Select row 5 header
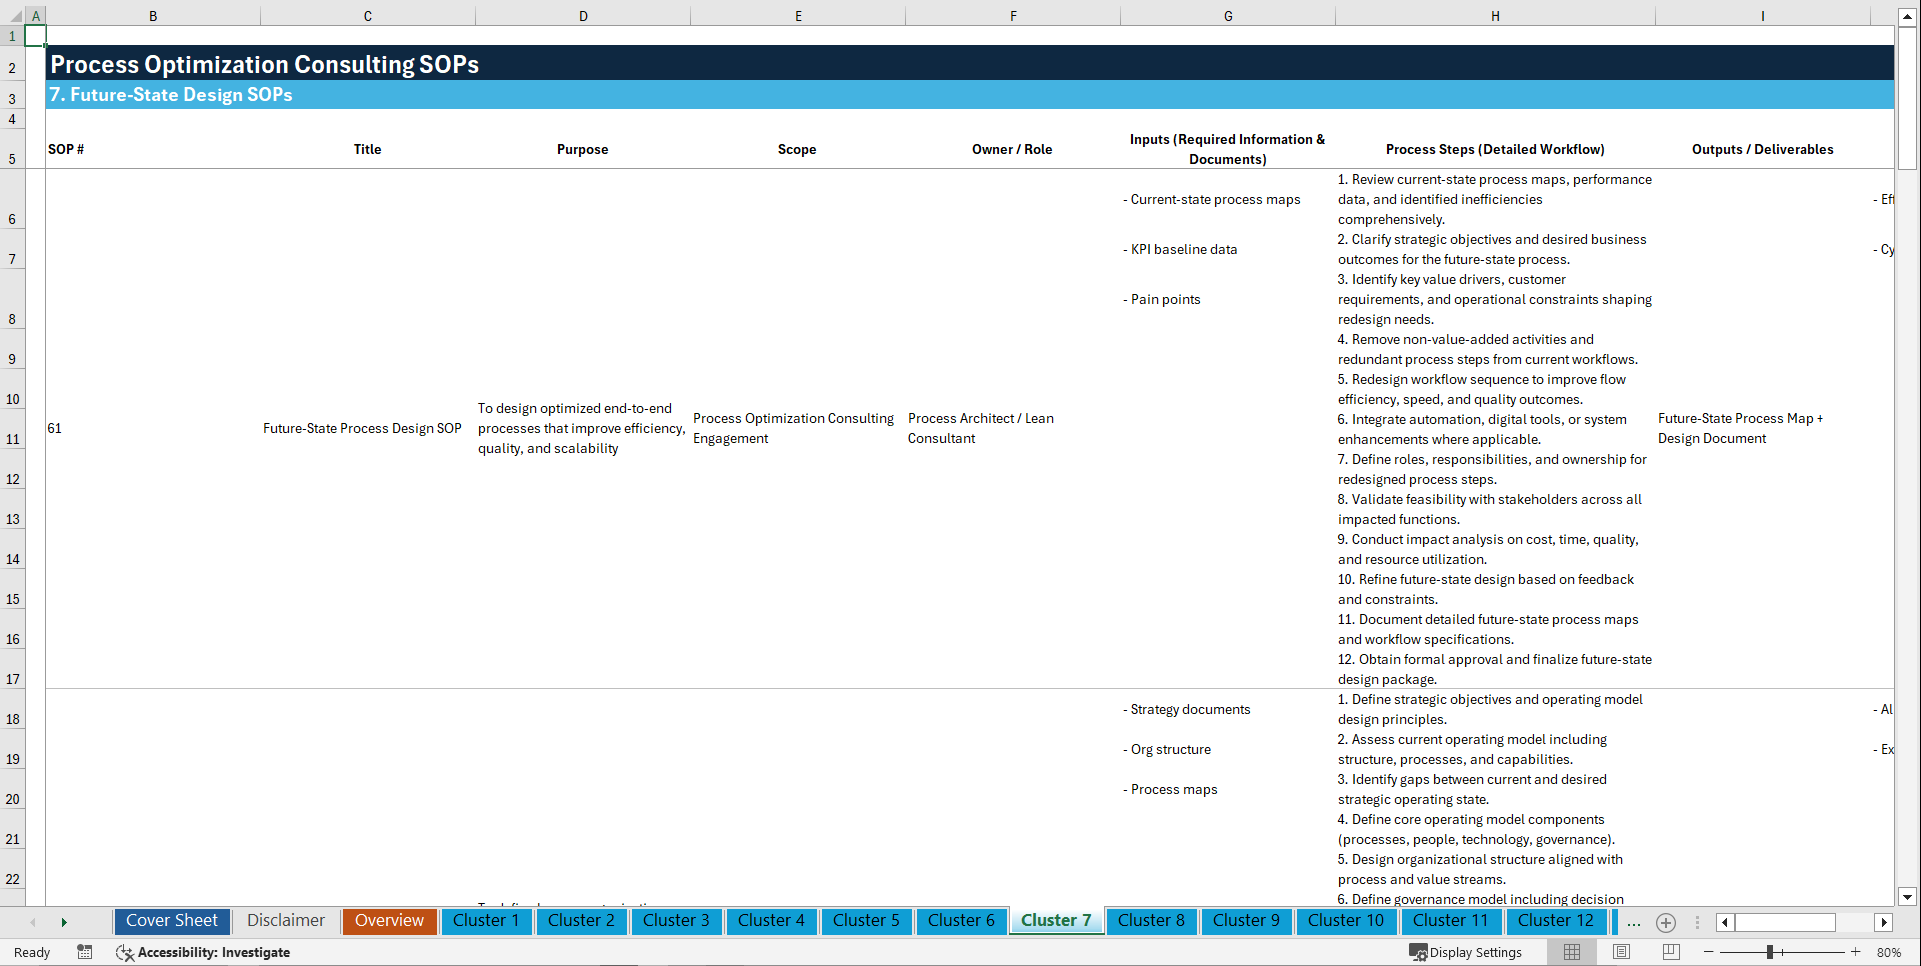The height and width of the screenshot is (966, 1921). (12, 149)
